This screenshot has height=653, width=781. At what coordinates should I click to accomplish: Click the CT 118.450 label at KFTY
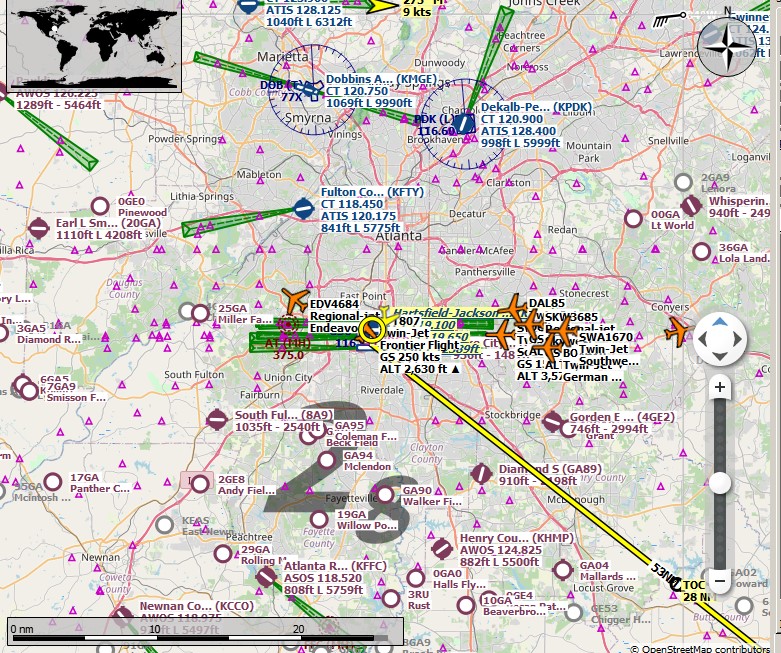tap(352, 204)
